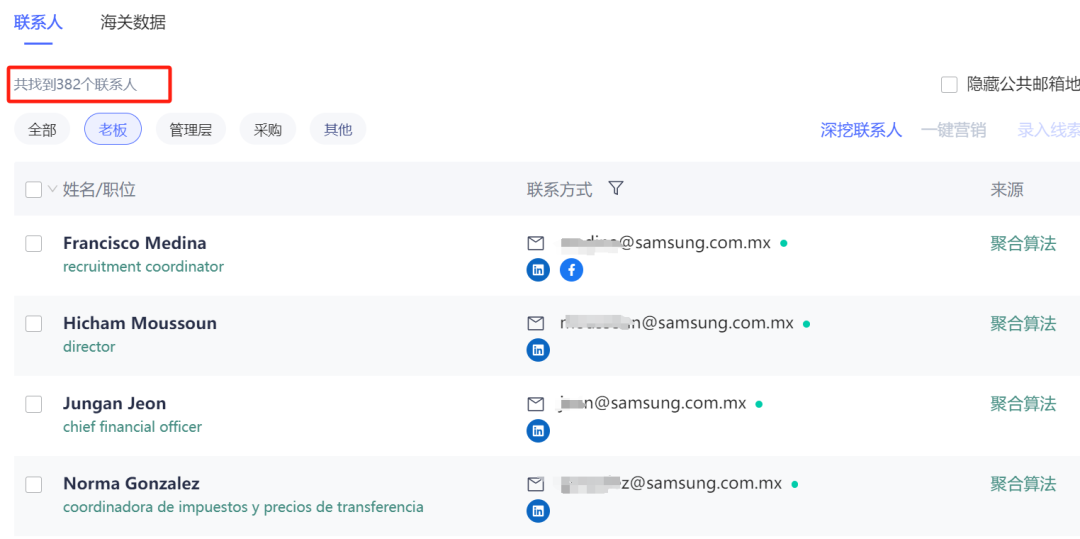Open Francisco Medina's Facebook icon
Screen dimensions: 1080x539
coord(572,270)
